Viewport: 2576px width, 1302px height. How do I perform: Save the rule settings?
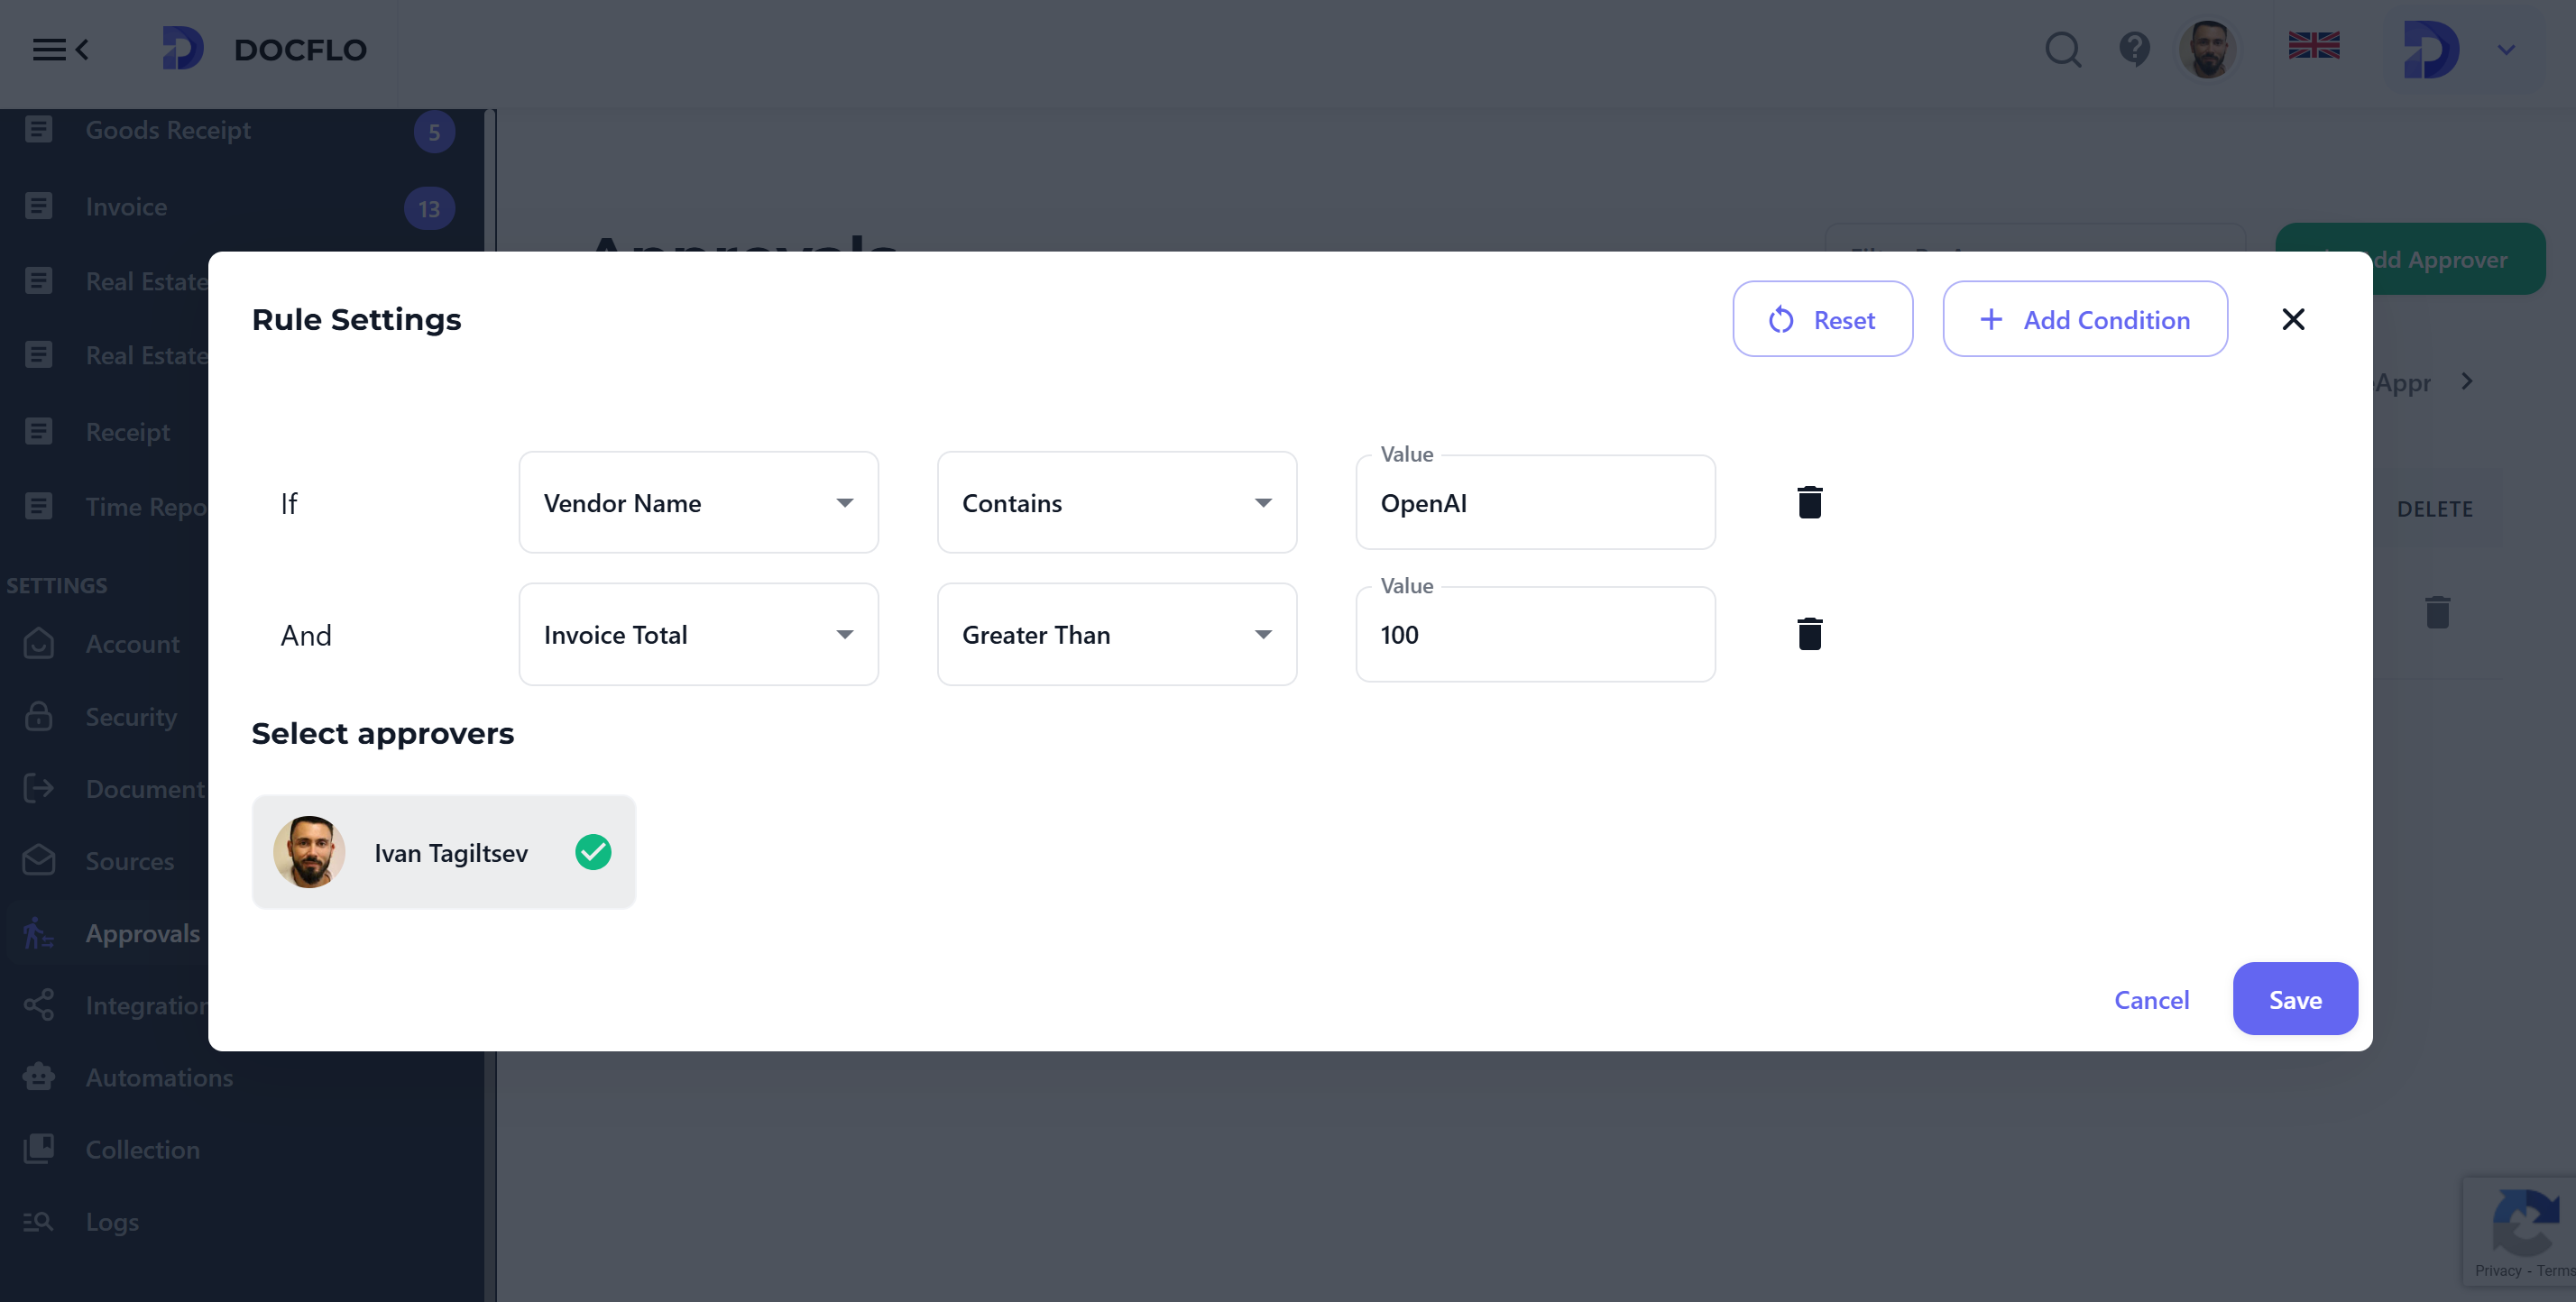coord(2295,999)
